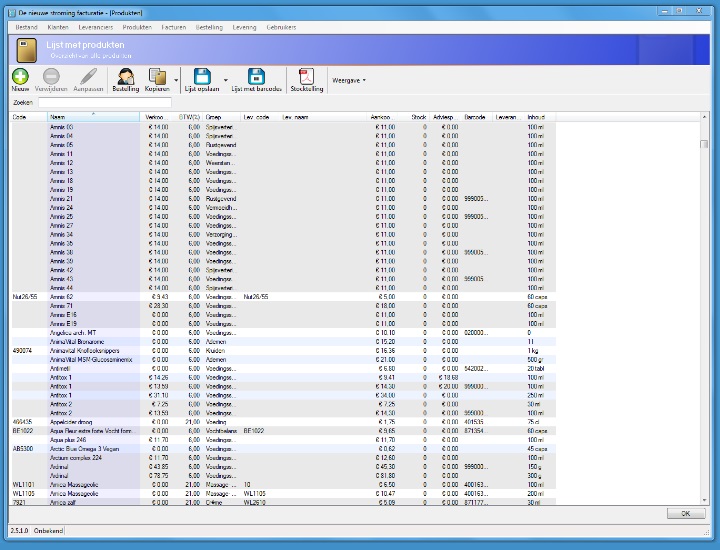Open the Facturen menu
This screenshot has width=720, height=550.
174,28
